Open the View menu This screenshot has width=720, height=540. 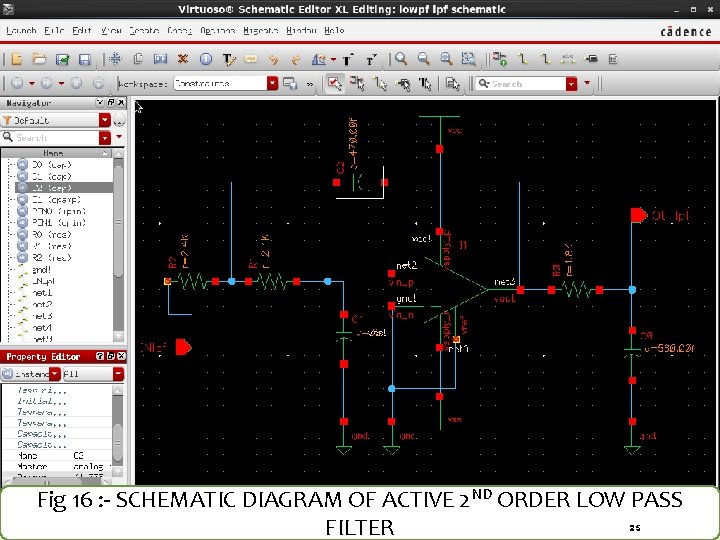(111, 31)
